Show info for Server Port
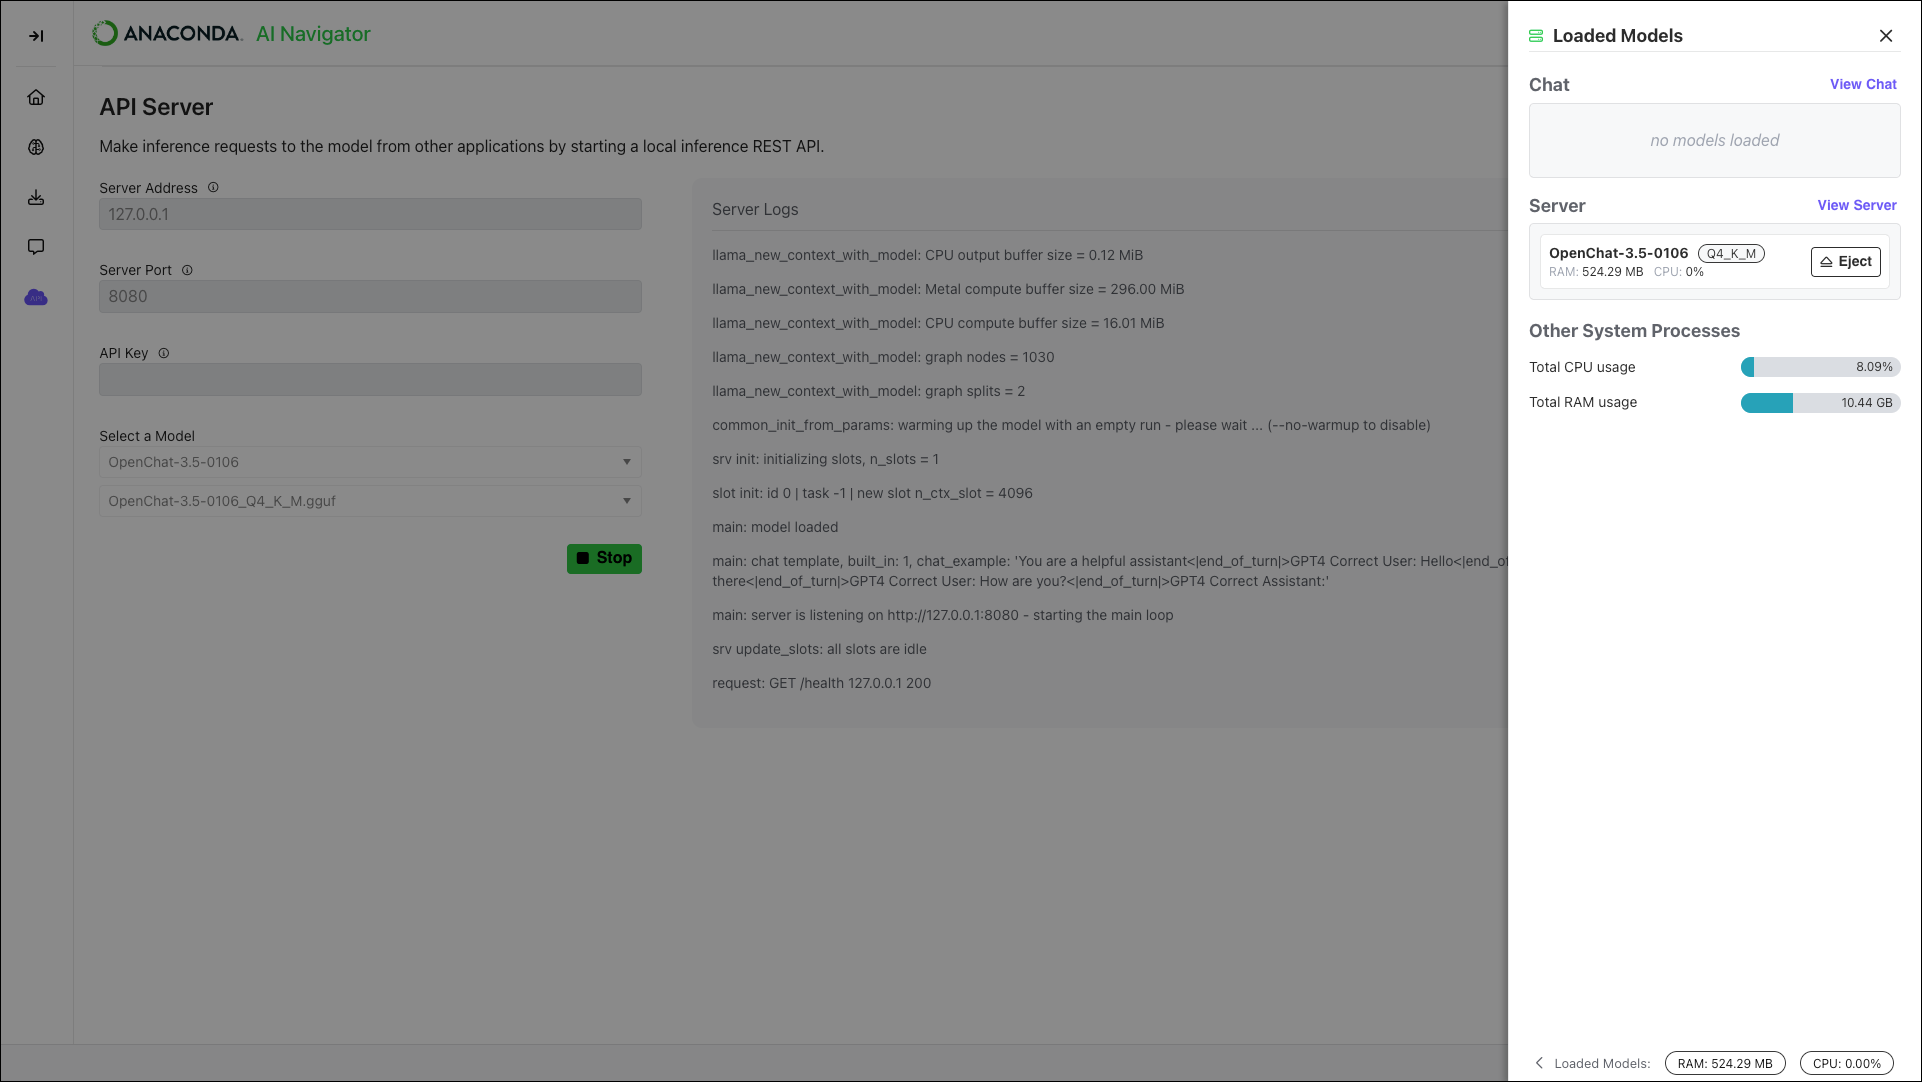Viewport: 1922px width, 1082px height. 187,270
